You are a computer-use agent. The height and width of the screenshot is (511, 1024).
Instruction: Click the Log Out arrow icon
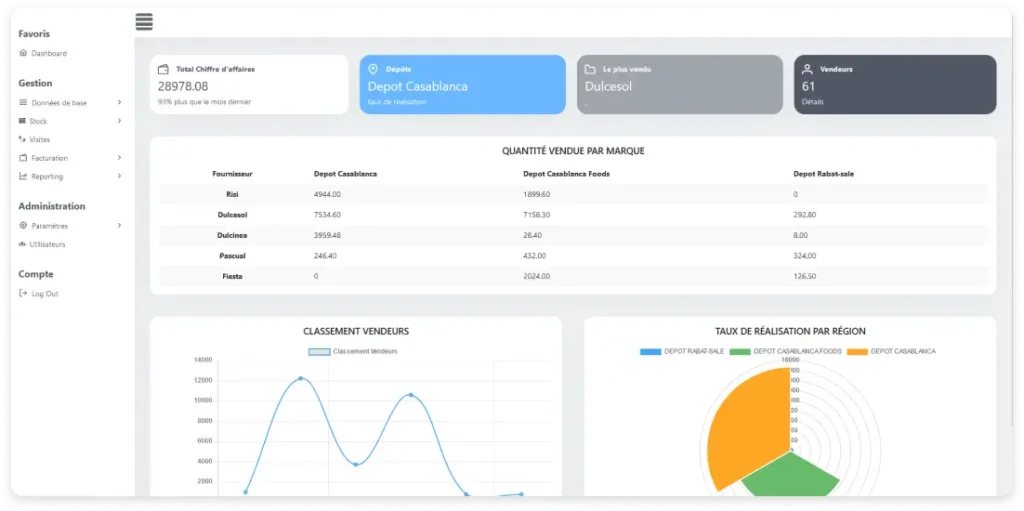tap(24, 293)
